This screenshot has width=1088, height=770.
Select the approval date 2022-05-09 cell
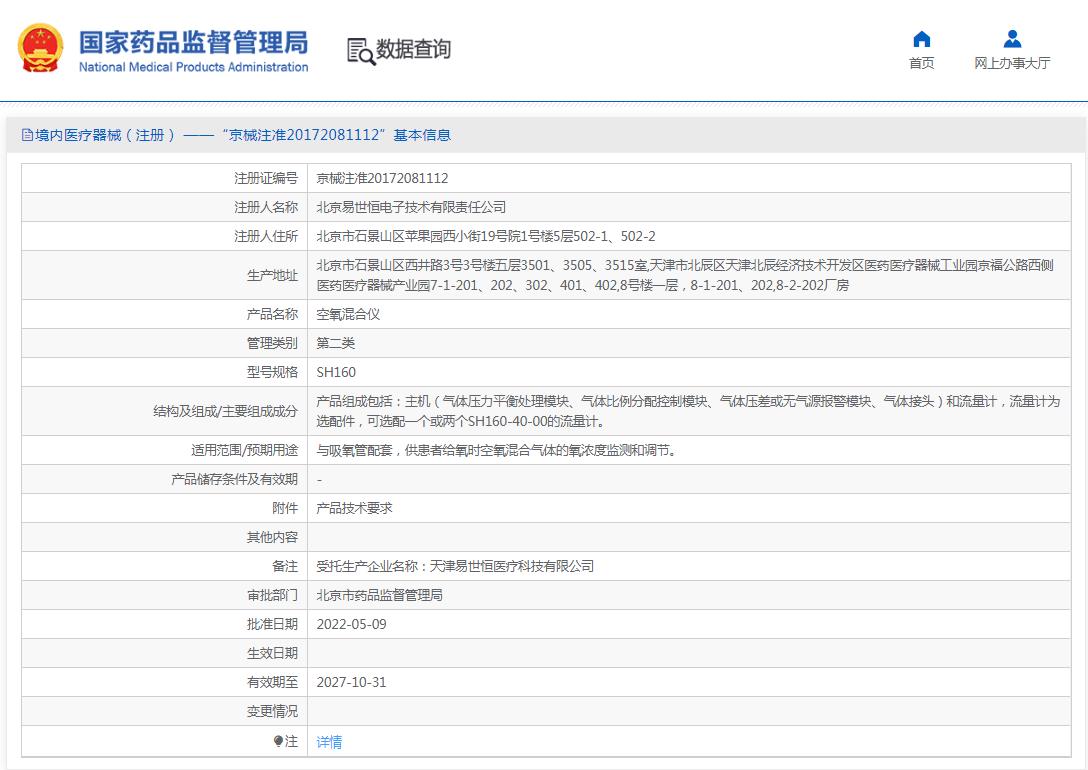[353, 624]
